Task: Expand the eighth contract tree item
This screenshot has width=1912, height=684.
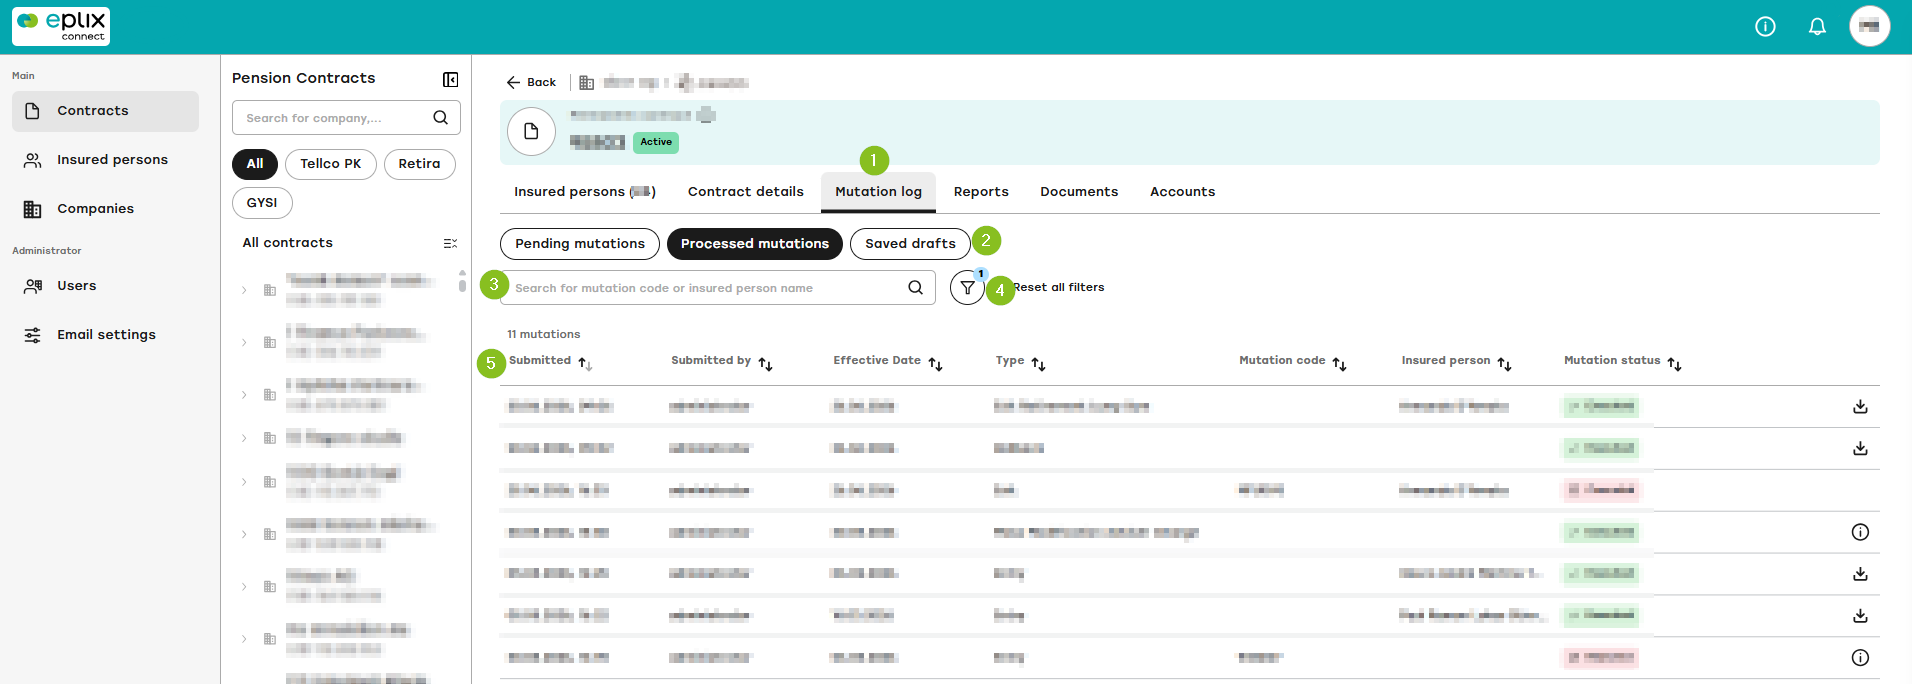Action: click(x=244, y=639)
